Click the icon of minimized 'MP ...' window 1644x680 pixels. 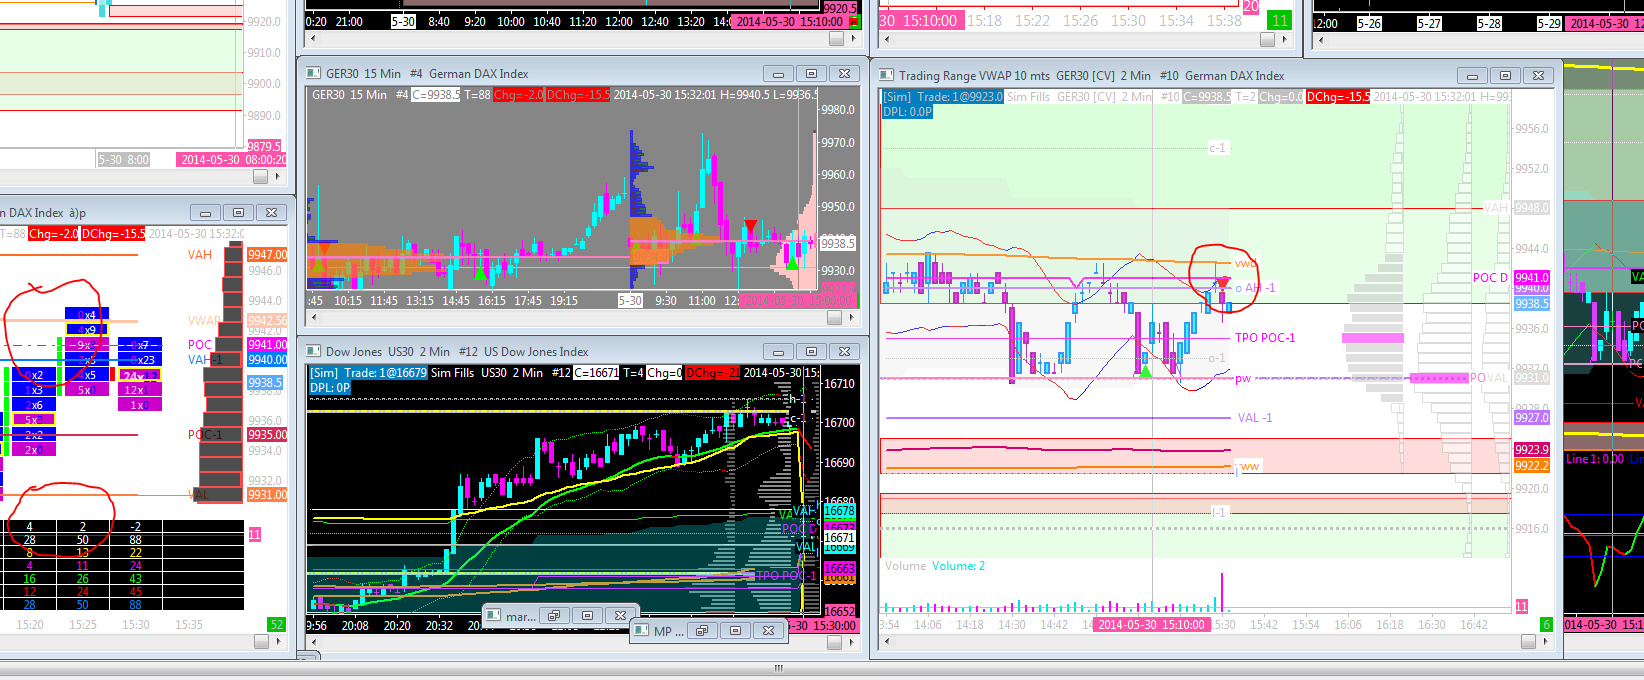(x=642, y=631)
